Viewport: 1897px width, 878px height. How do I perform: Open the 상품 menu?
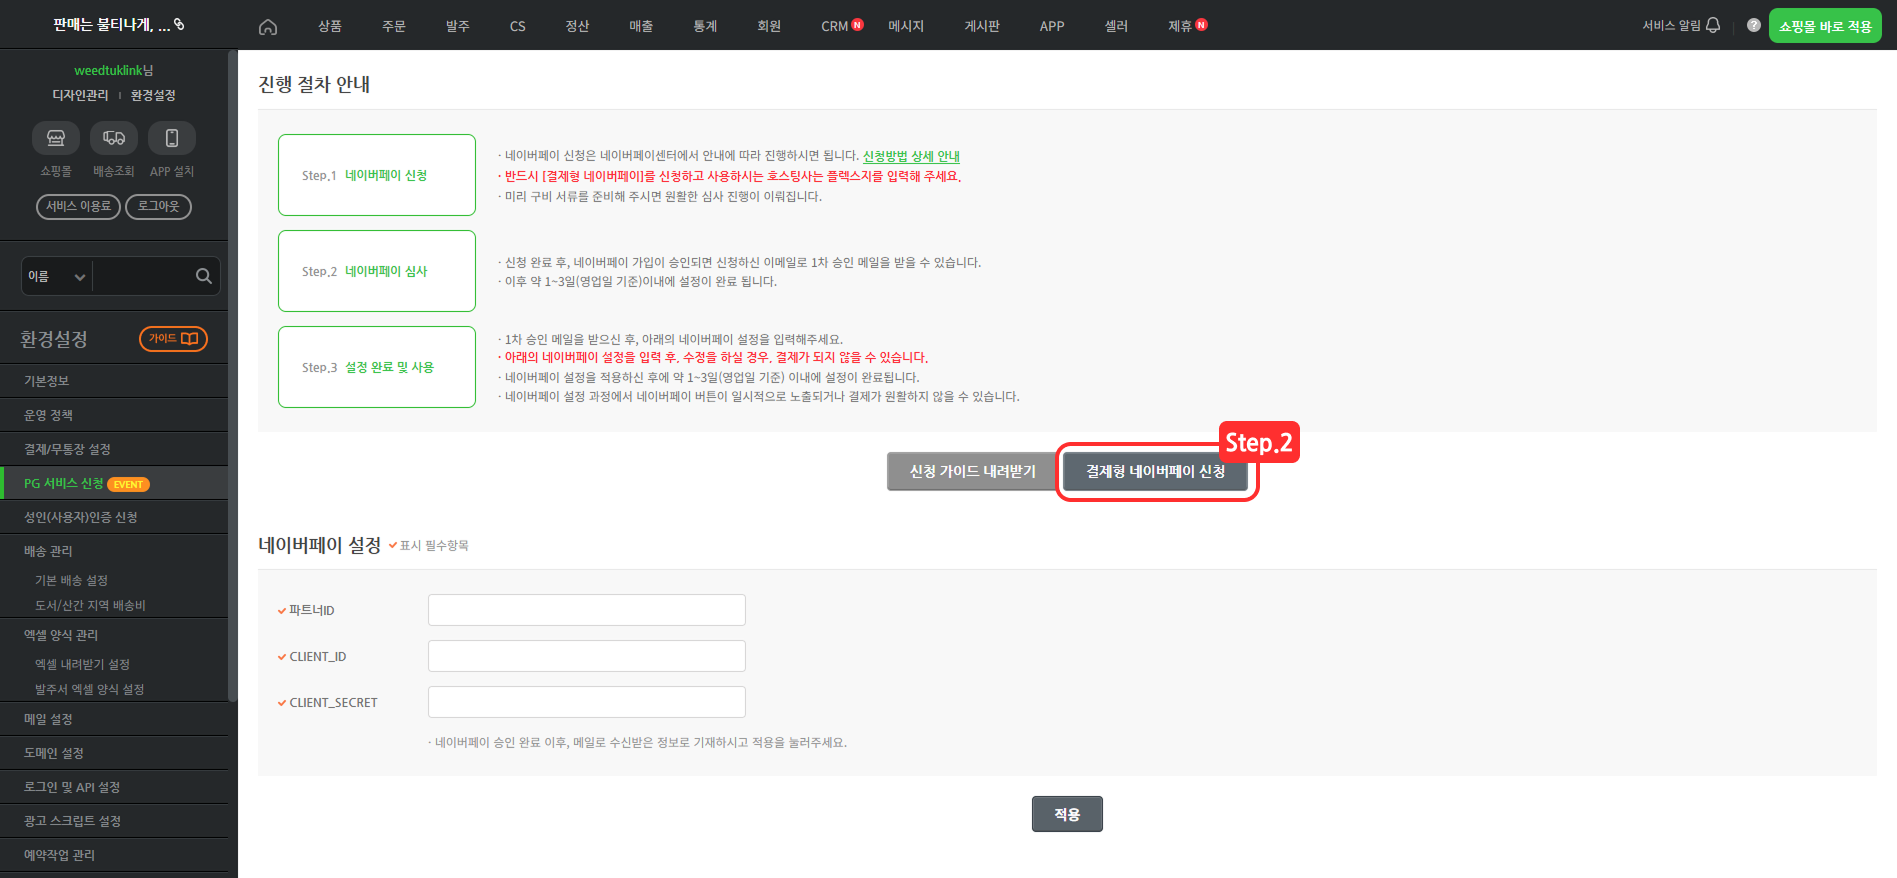tap(330, 26)
